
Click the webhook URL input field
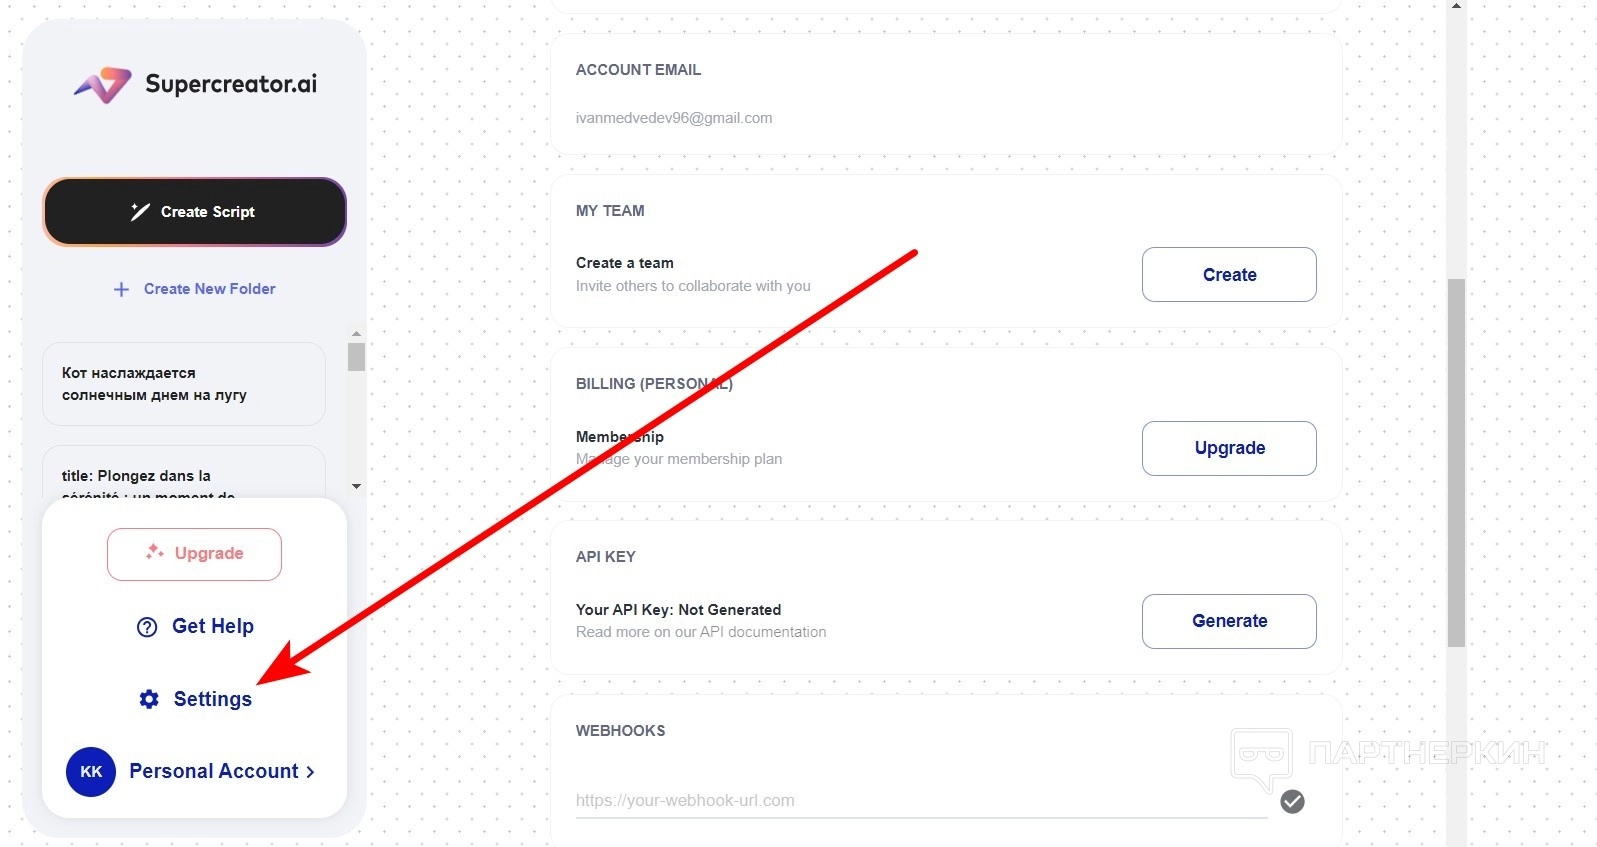pyautogui.click(x=920, y=800)
